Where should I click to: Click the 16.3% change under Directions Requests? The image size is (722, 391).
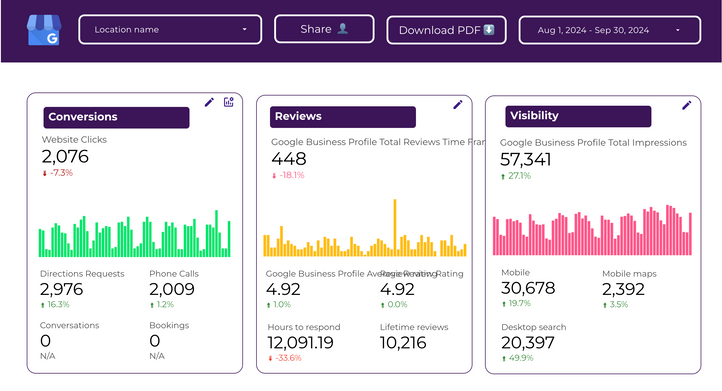pos(55,304)
